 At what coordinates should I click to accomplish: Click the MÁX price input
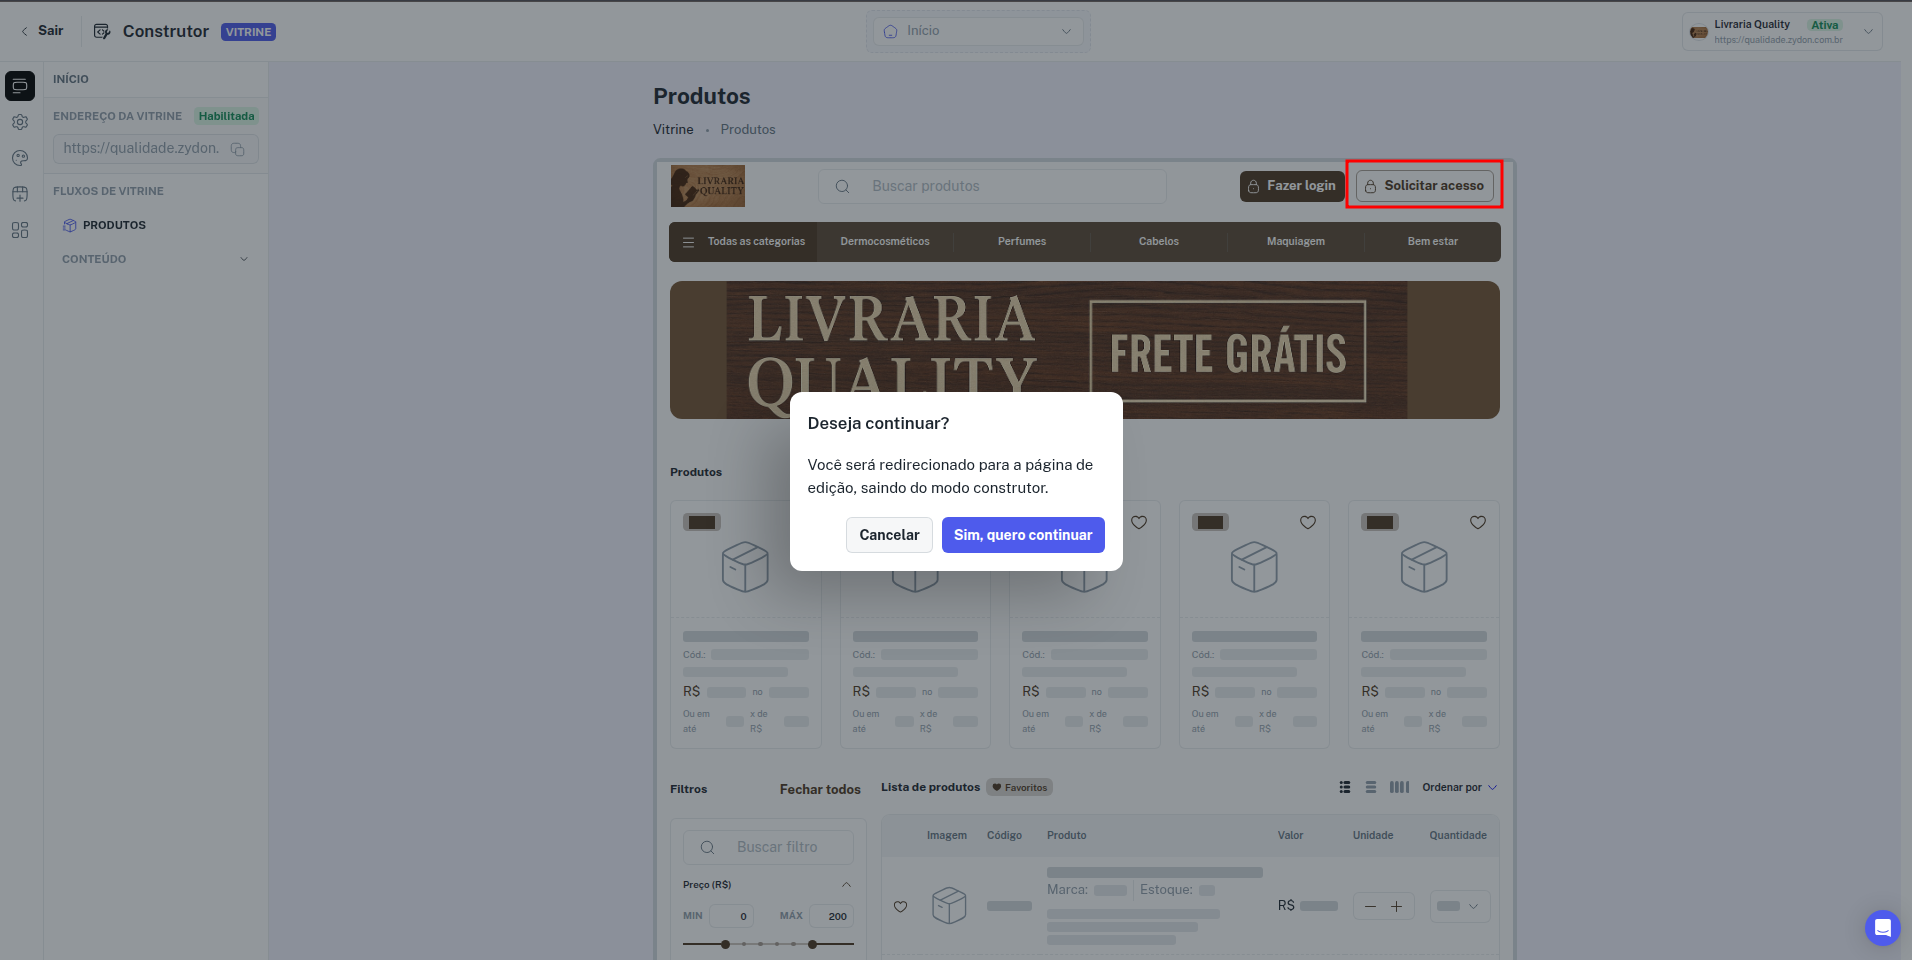[831, 916]
